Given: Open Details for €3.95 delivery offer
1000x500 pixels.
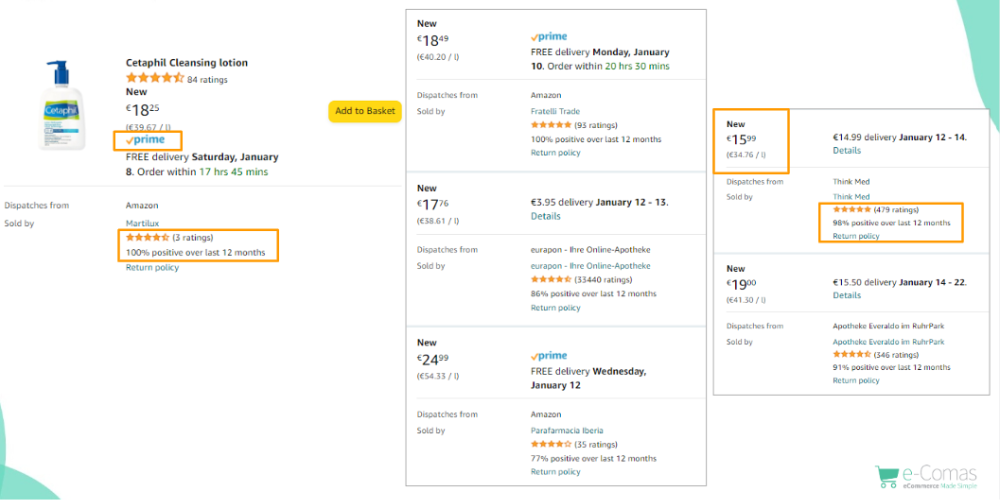Looking at the screenshot, I should (x=545, y=216).
